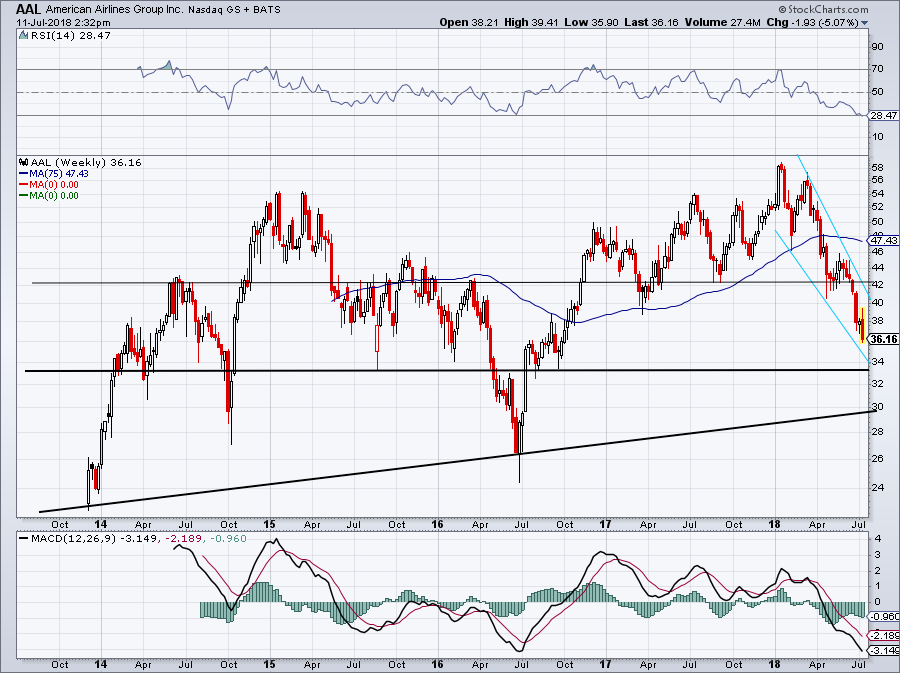Image resolution: width=900 pixels, height=673 pixels.
Task: Click the AAL (Weekly) 36.16 legend text
Action: (x=86, y=162)
